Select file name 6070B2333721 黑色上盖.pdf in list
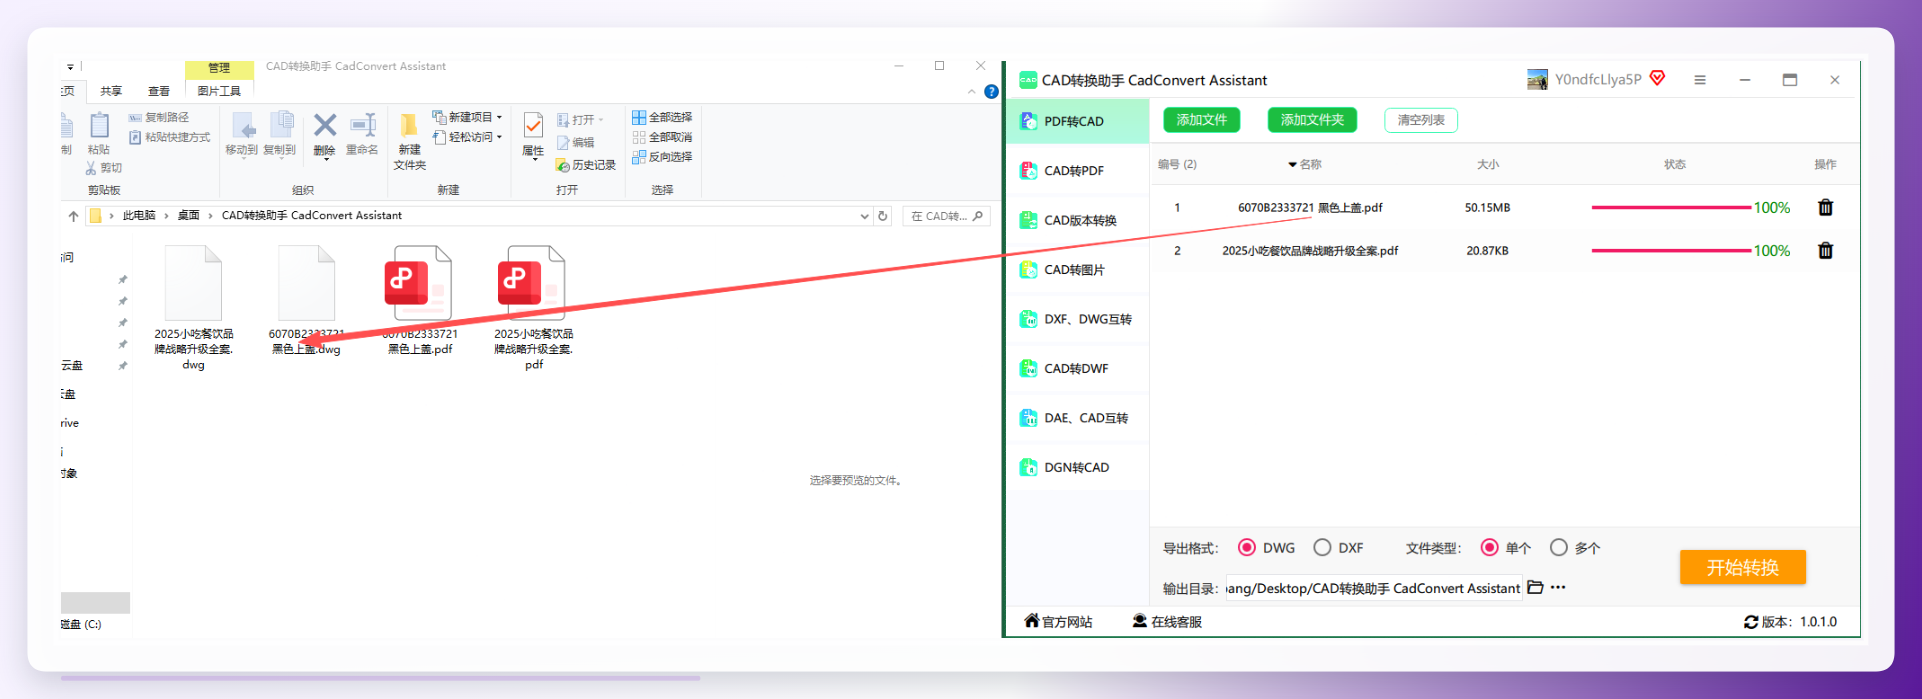Image resolution: width=1922 pixels, height=699 pixels. tap(1310, 208)
